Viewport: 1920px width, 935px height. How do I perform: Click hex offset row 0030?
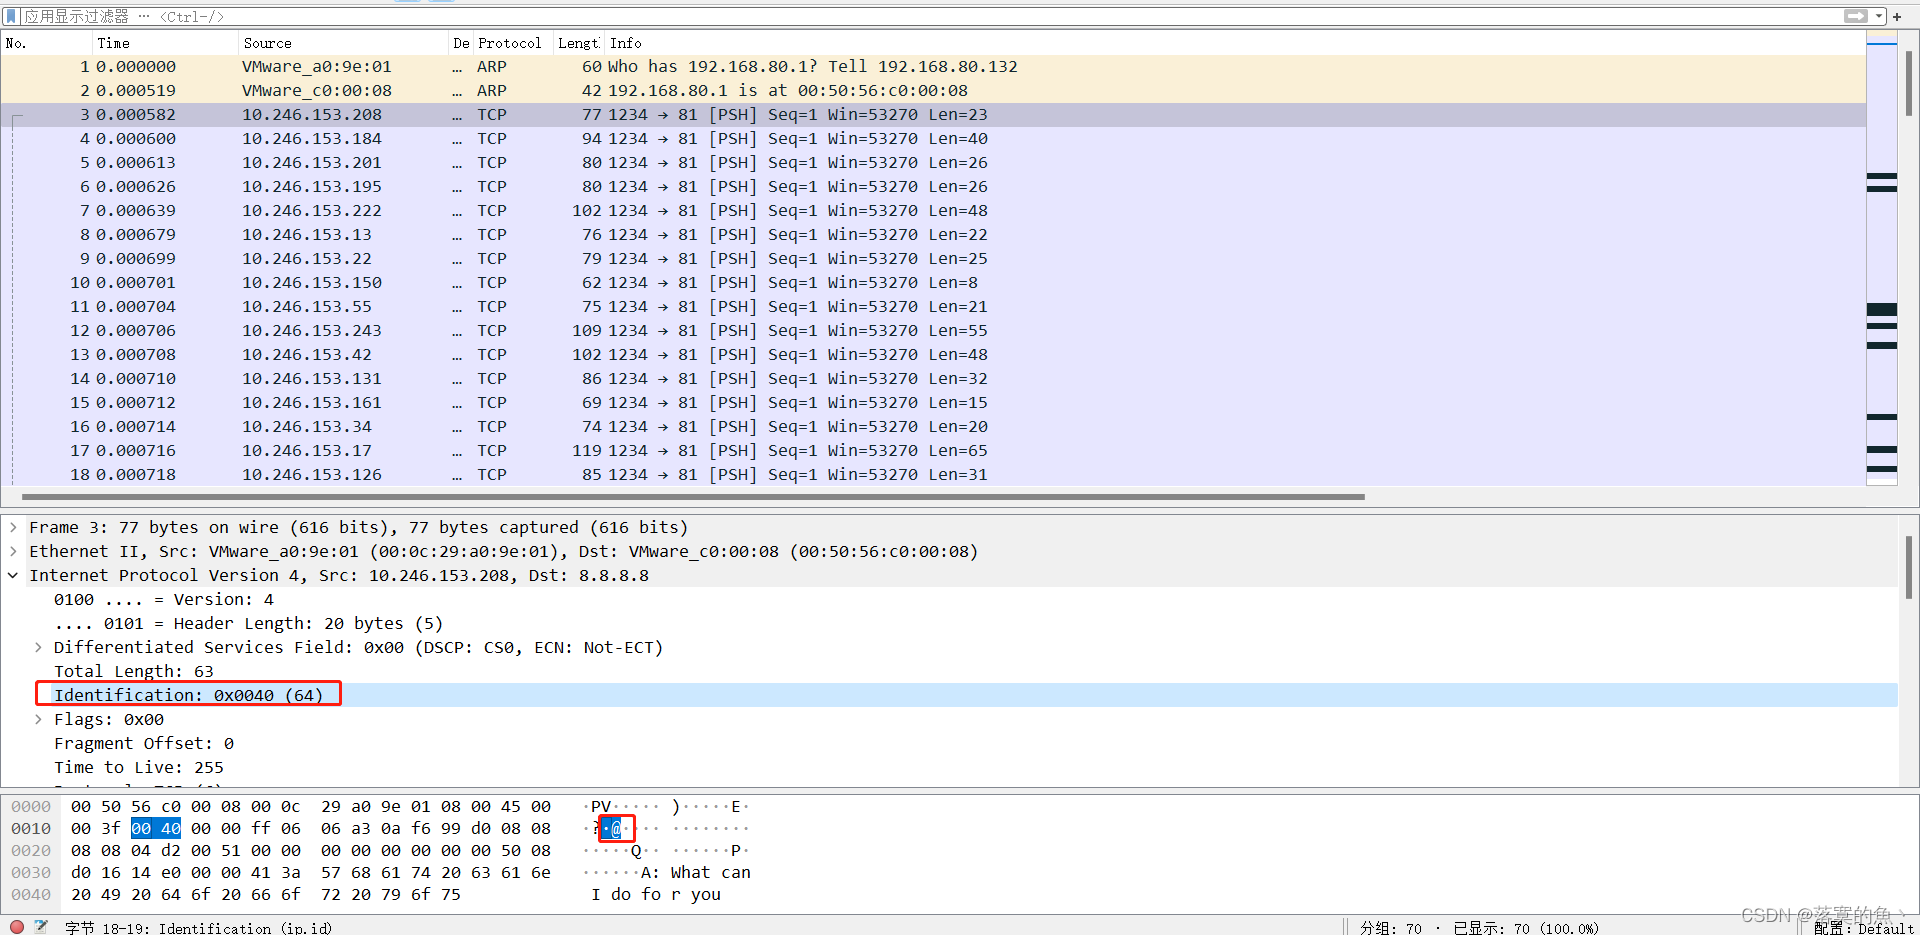coord(31,872)
